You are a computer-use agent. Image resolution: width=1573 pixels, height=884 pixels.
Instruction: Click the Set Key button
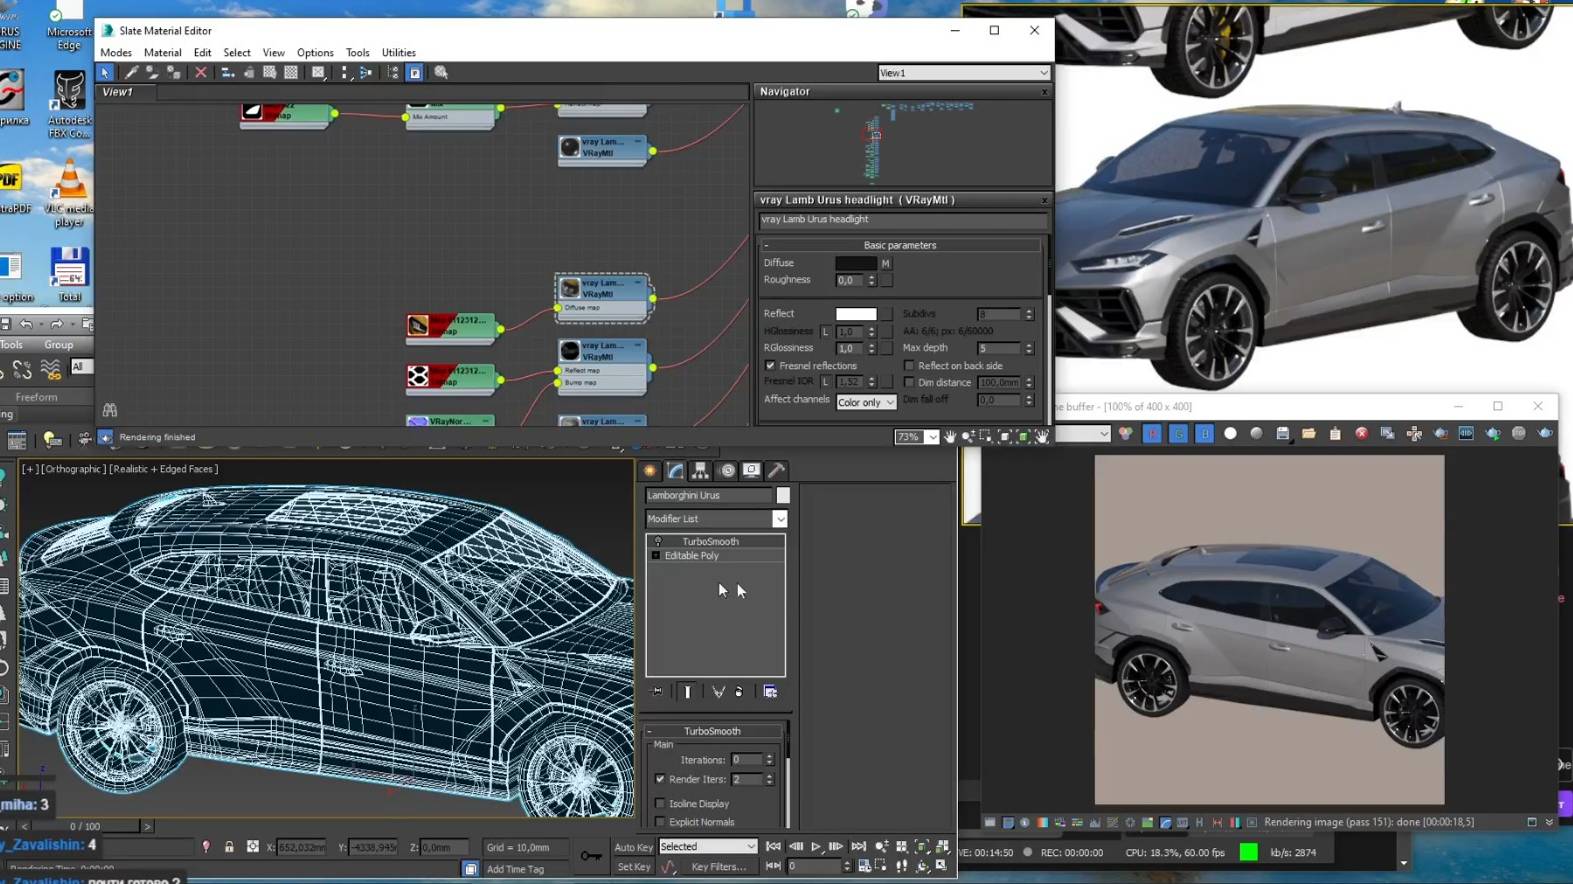[633, 867]
